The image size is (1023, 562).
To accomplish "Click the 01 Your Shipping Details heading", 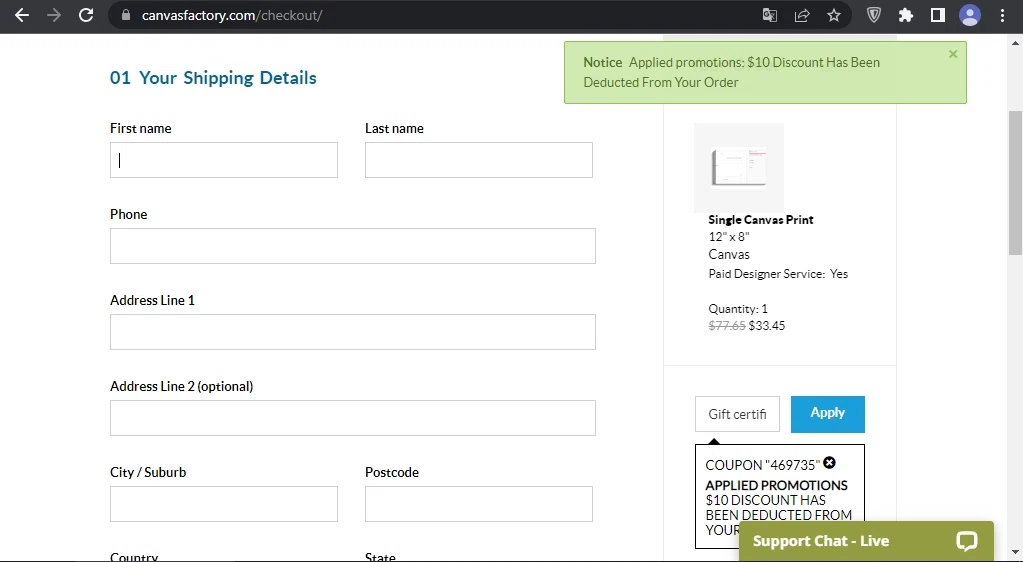I will tap(213, 78).
